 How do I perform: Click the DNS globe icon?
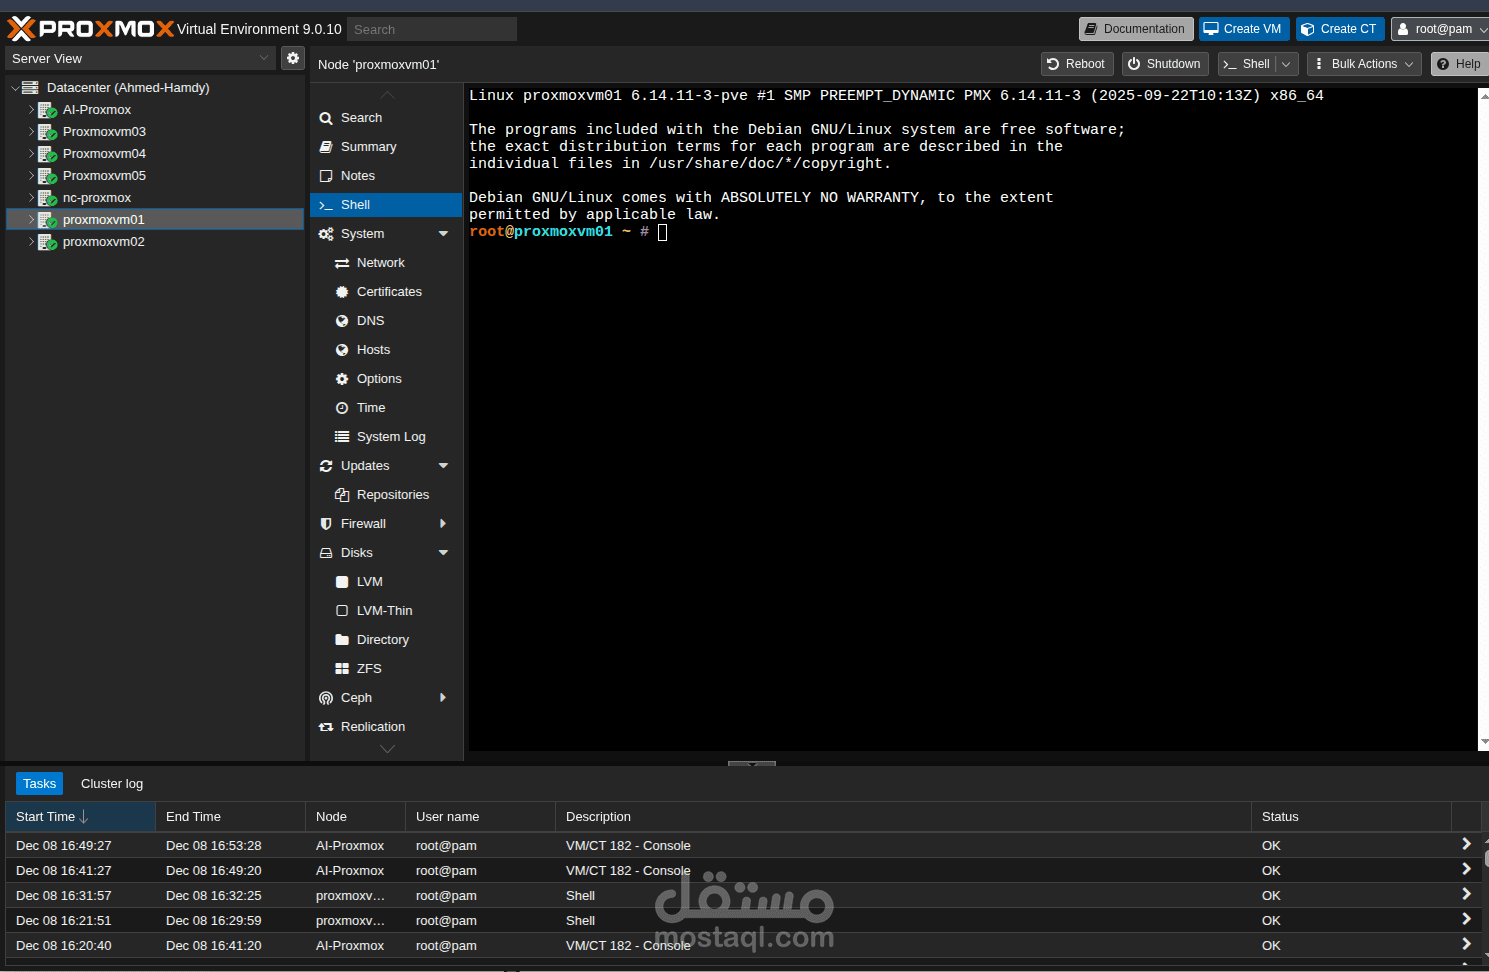(x=342, y=321)
